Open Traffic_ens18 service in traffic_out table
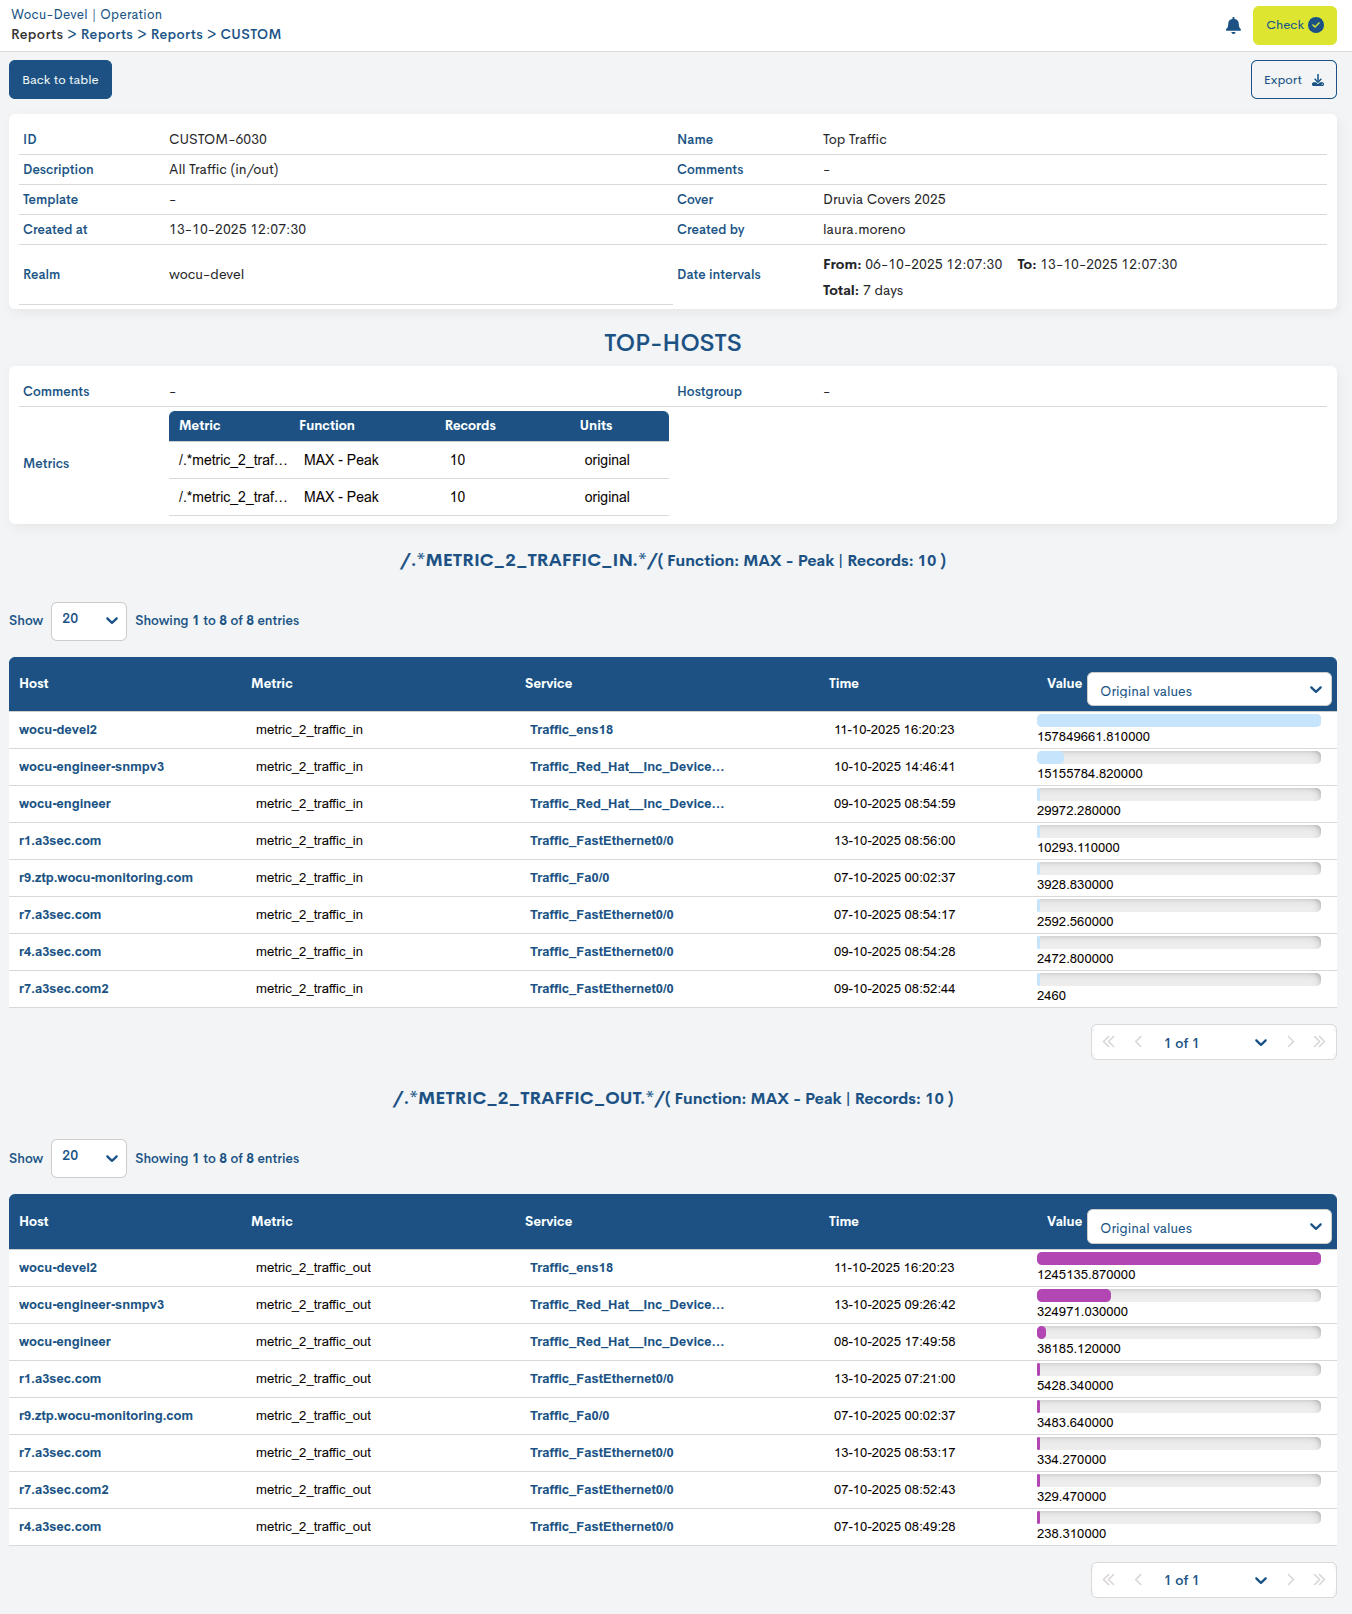 (x=572, y=1268)
